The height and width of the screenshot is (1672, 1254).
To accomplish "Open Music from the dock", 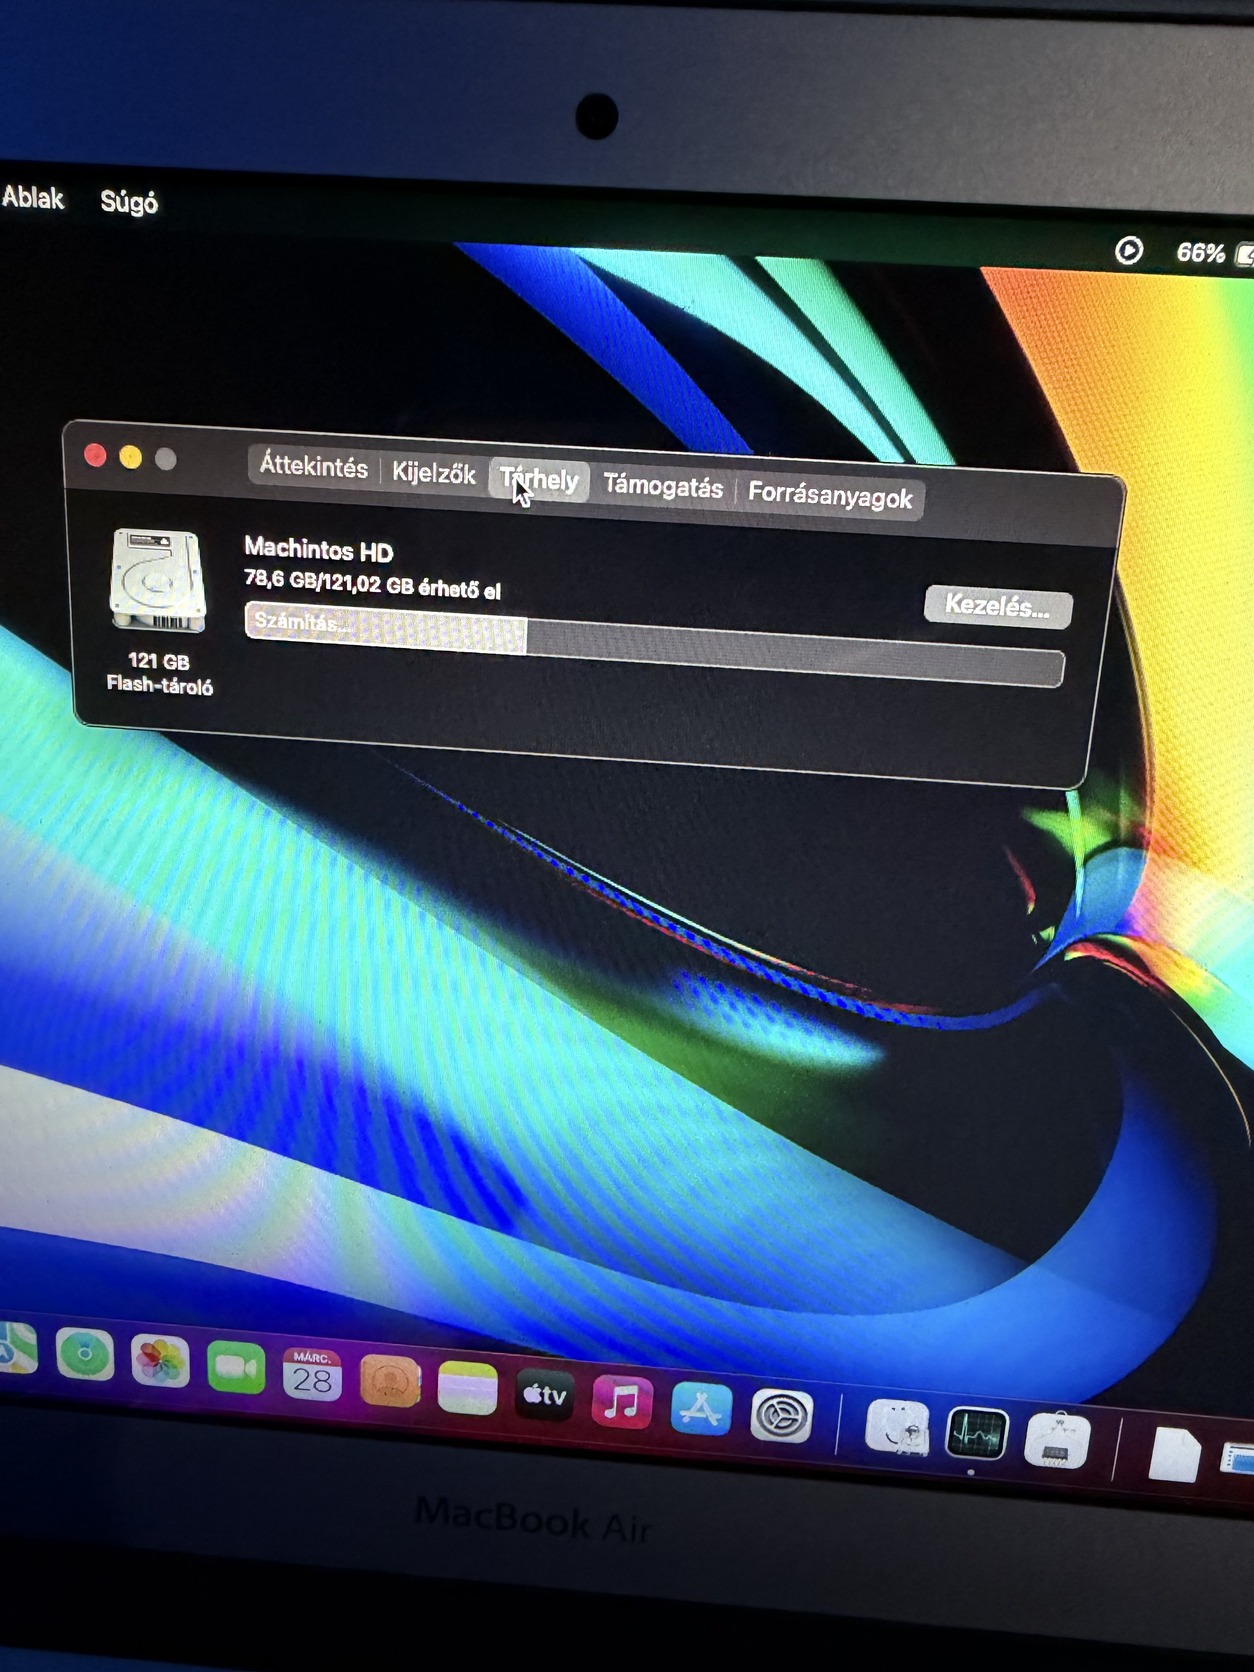I will coord(622,1402).
